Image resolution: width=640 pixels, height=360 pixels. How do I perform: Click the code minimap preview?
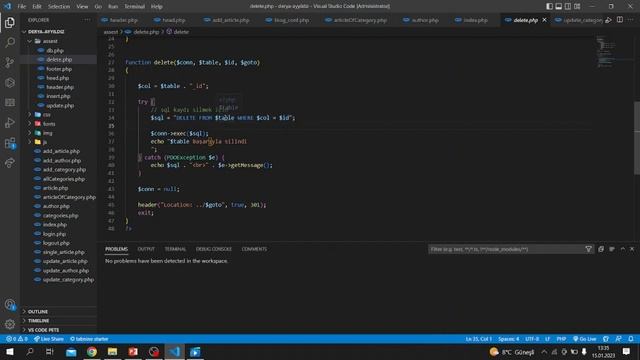pyautogui.click(x=607, y=52)
